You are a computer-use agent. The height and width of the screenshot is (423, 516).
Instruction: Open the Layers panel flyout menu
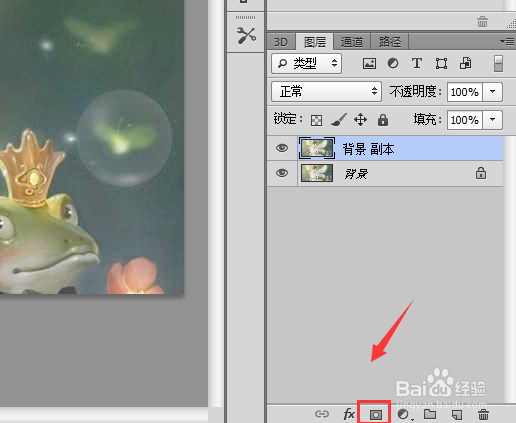coord(507,42)
